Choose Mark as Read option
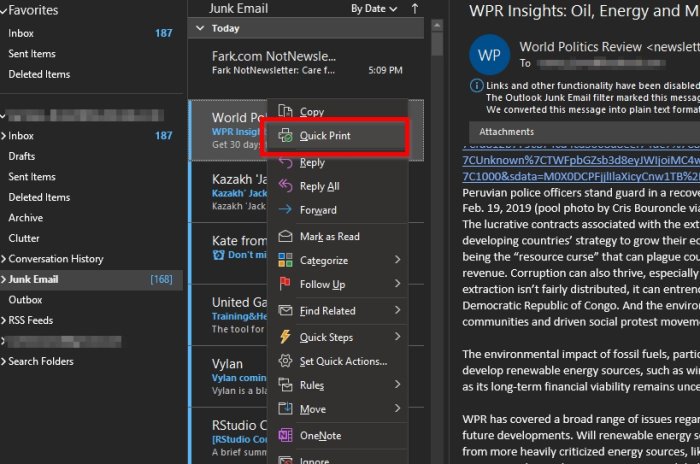The image size is (700, 464). click(x=338, y=236)
